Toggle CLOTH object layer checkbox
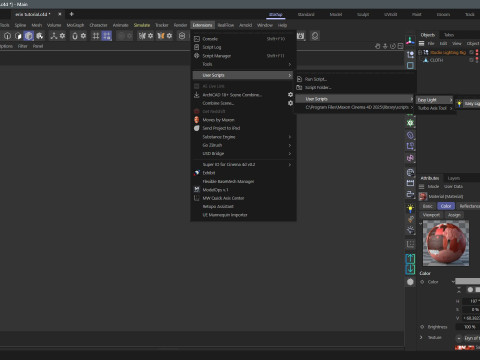The image size is (480, 360). pos(471,60)
